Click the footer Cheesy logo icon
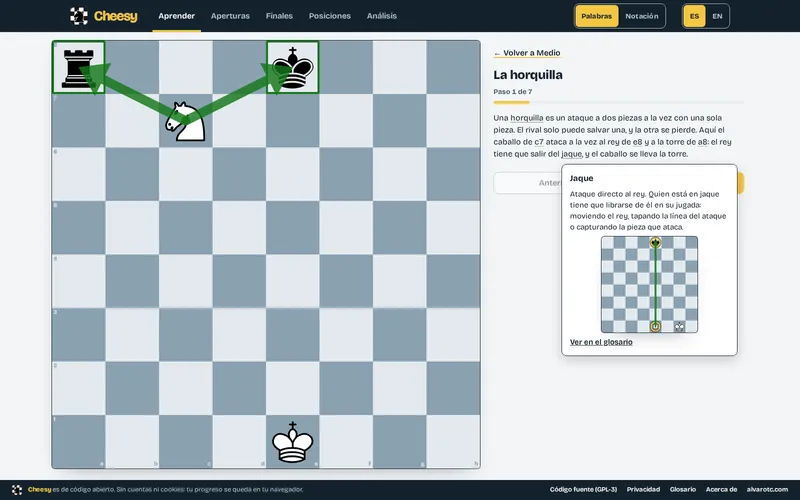800x500 pixels. click(x=17, y=490)
